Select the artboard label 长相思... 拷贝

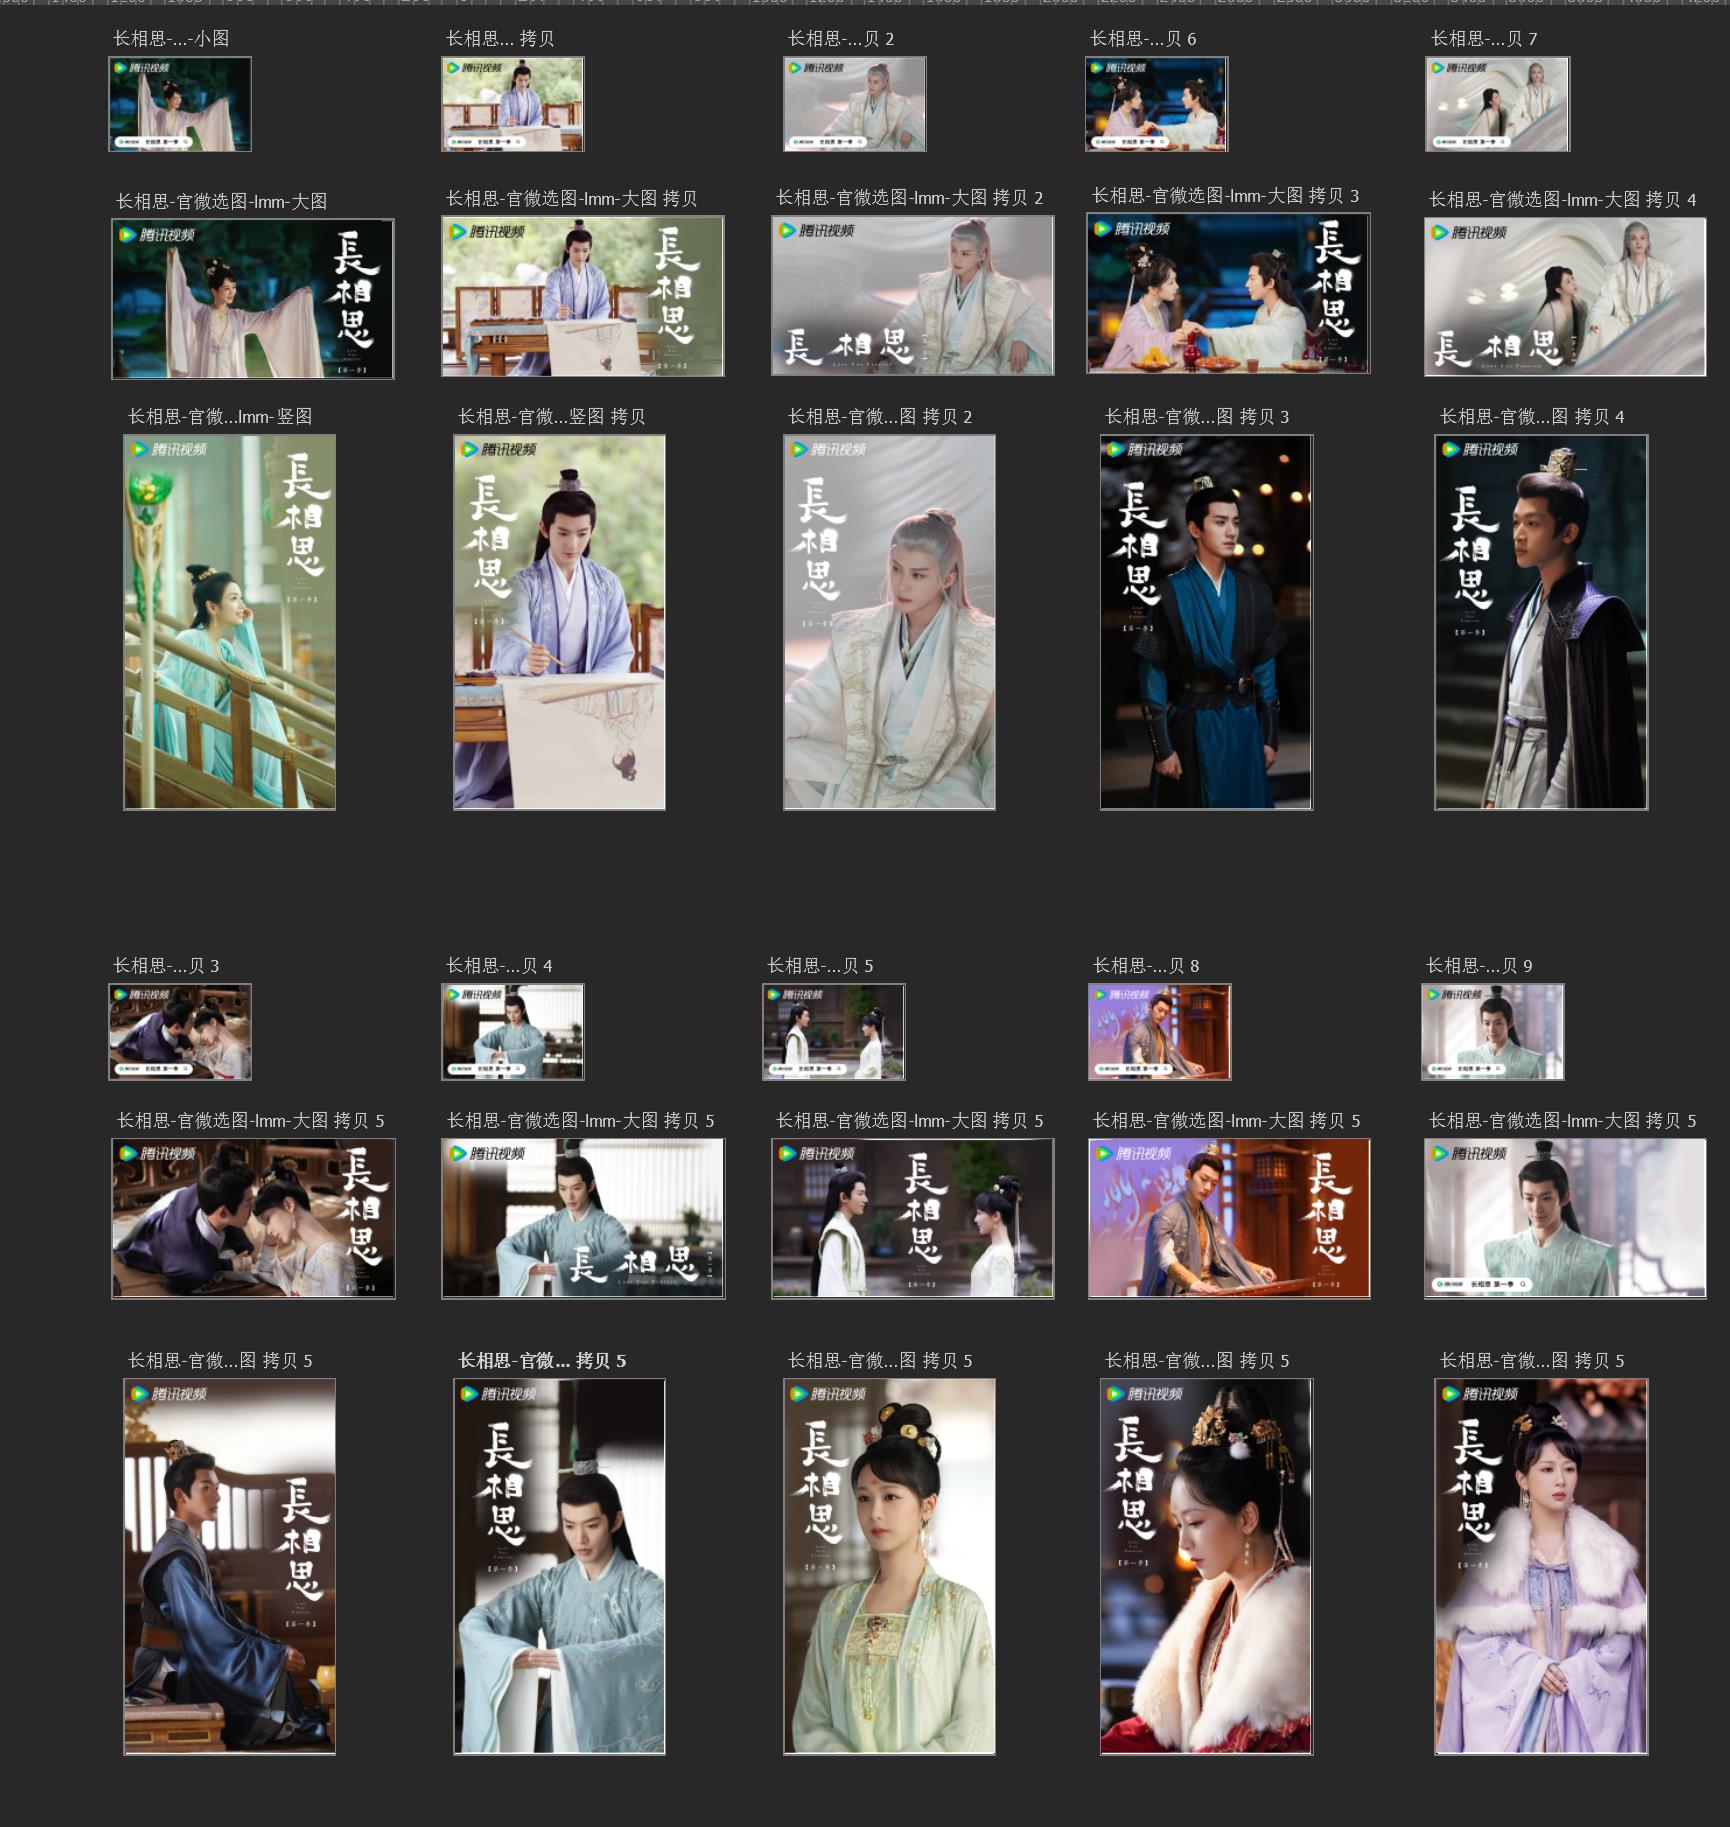(500, 38)
